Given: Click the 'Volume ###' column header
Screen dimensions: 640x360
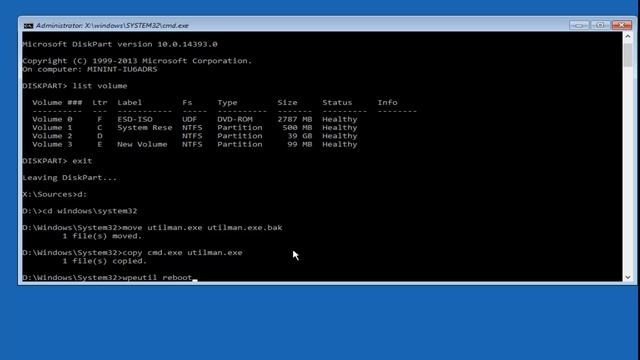Looking at the screenshot, I should 57,102.
